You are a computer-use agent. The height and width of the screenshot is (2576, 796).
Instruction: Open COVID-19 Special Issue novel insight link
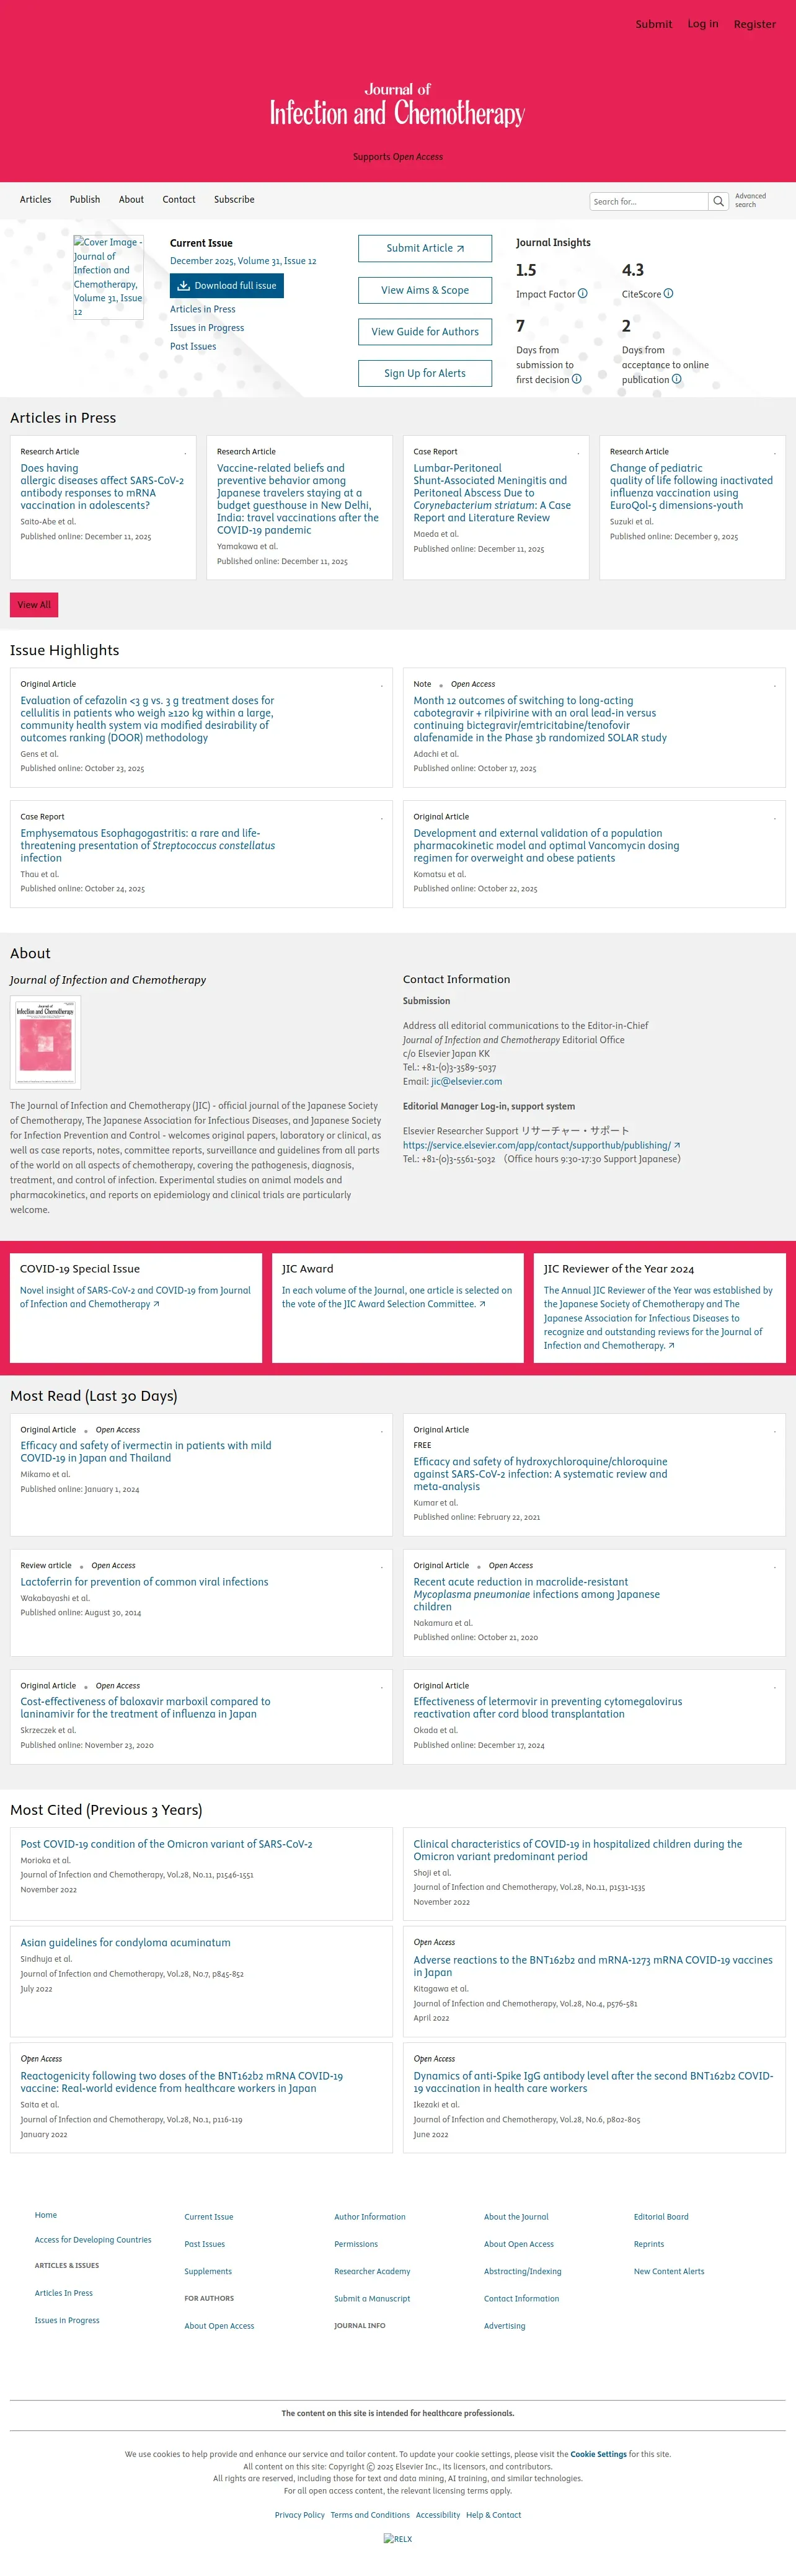pyautogui.click(x=135, y=1297)
